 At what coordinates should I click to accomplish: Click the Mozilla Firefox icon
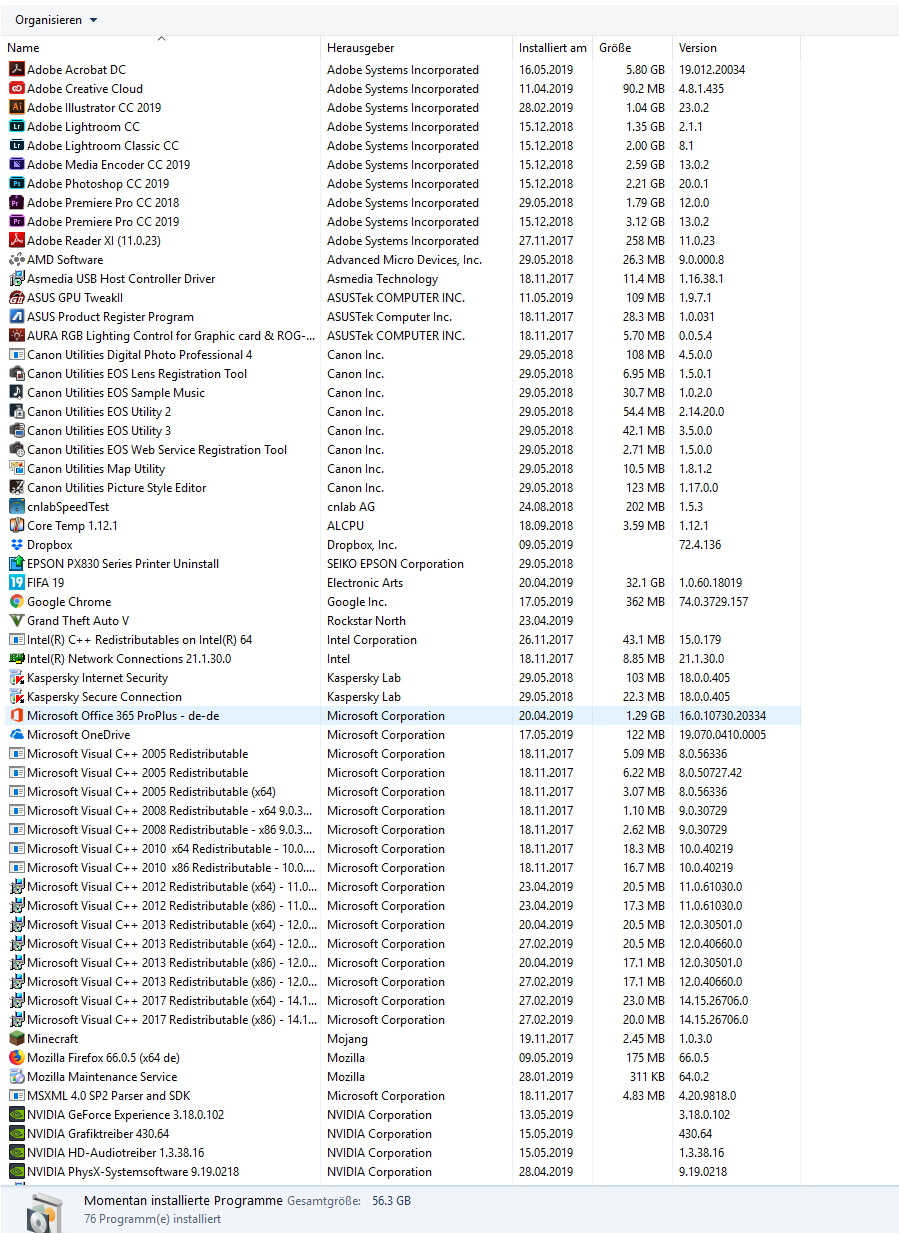17,1058
